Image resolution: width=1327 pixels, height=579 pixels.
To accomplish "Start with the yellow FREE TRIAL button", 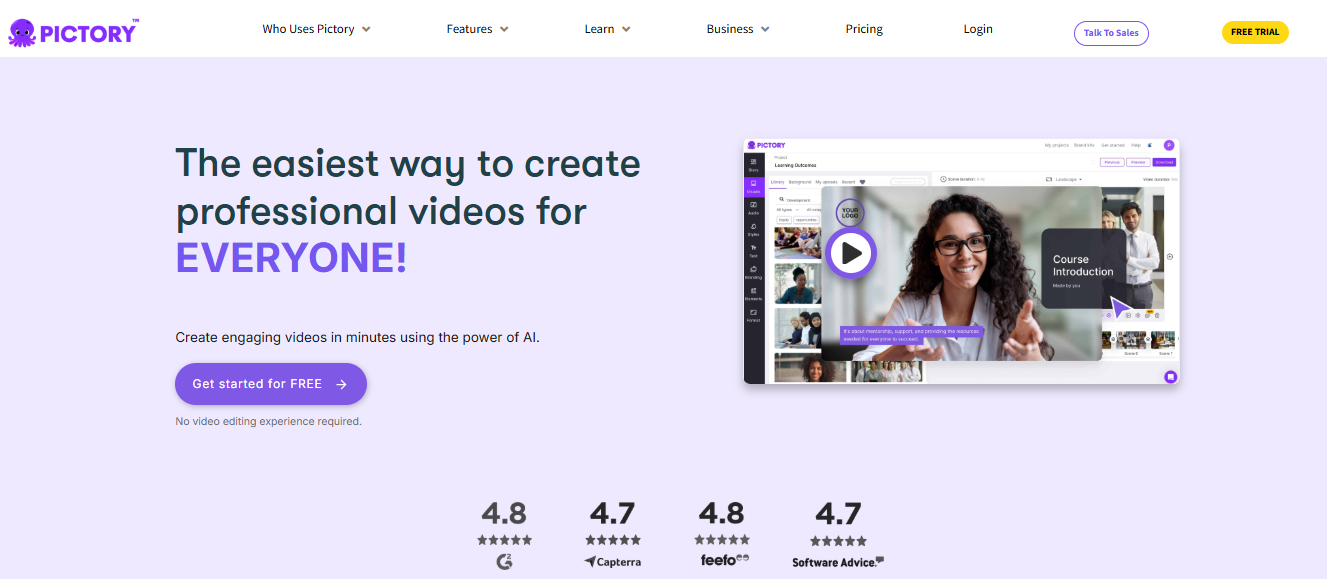I will 1255,32.
